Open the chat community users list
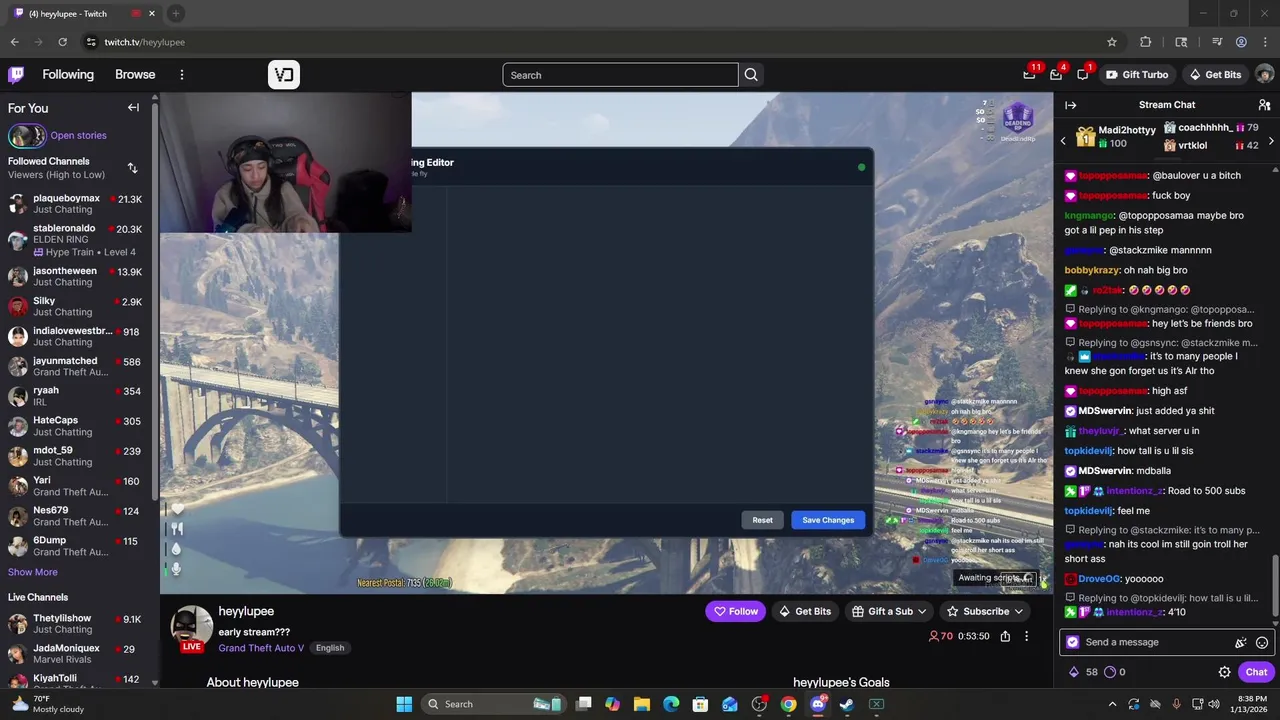The width and height of the screenshot is (1280, 720). 1264,105
